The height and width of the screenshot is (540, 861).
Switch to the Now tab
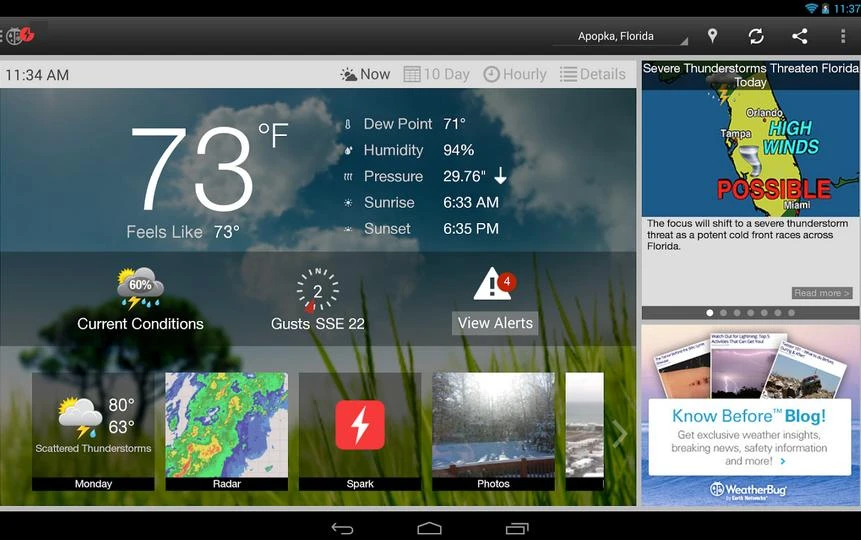coord(365,74)
